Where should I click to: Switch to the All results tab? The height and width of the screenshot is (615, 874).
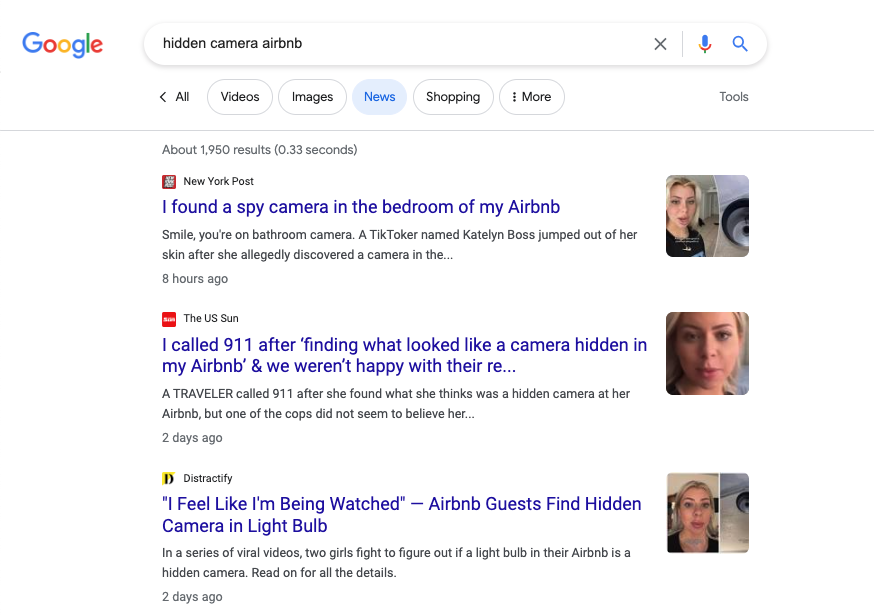182,97
